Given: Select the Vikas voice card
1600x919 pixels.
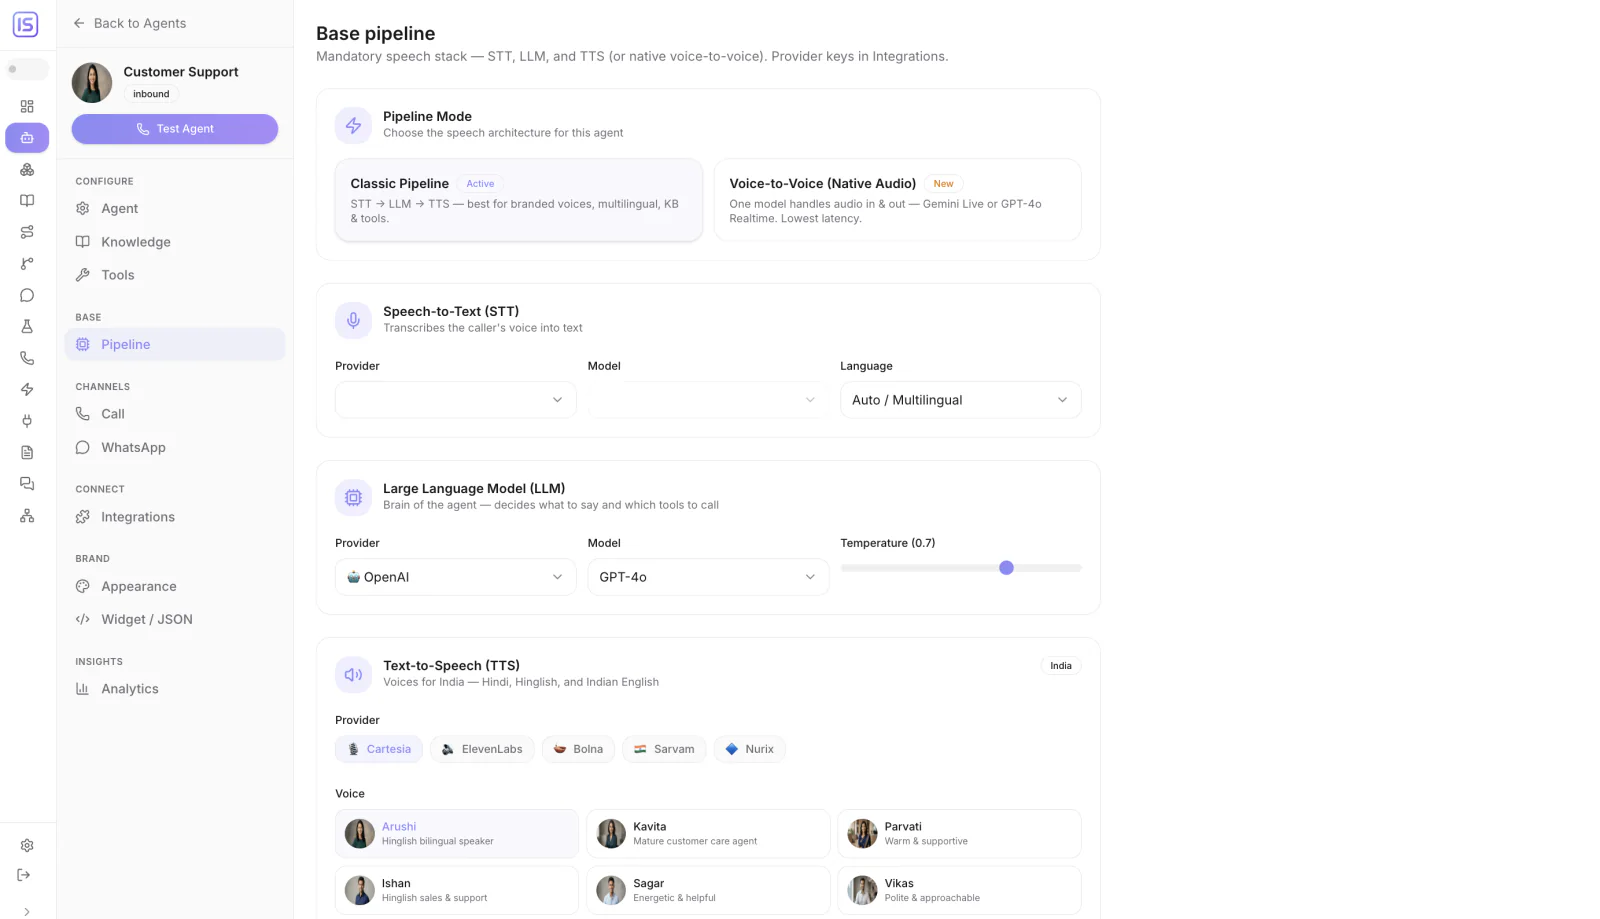Looking at the screenshot, I should coord(960,890).
